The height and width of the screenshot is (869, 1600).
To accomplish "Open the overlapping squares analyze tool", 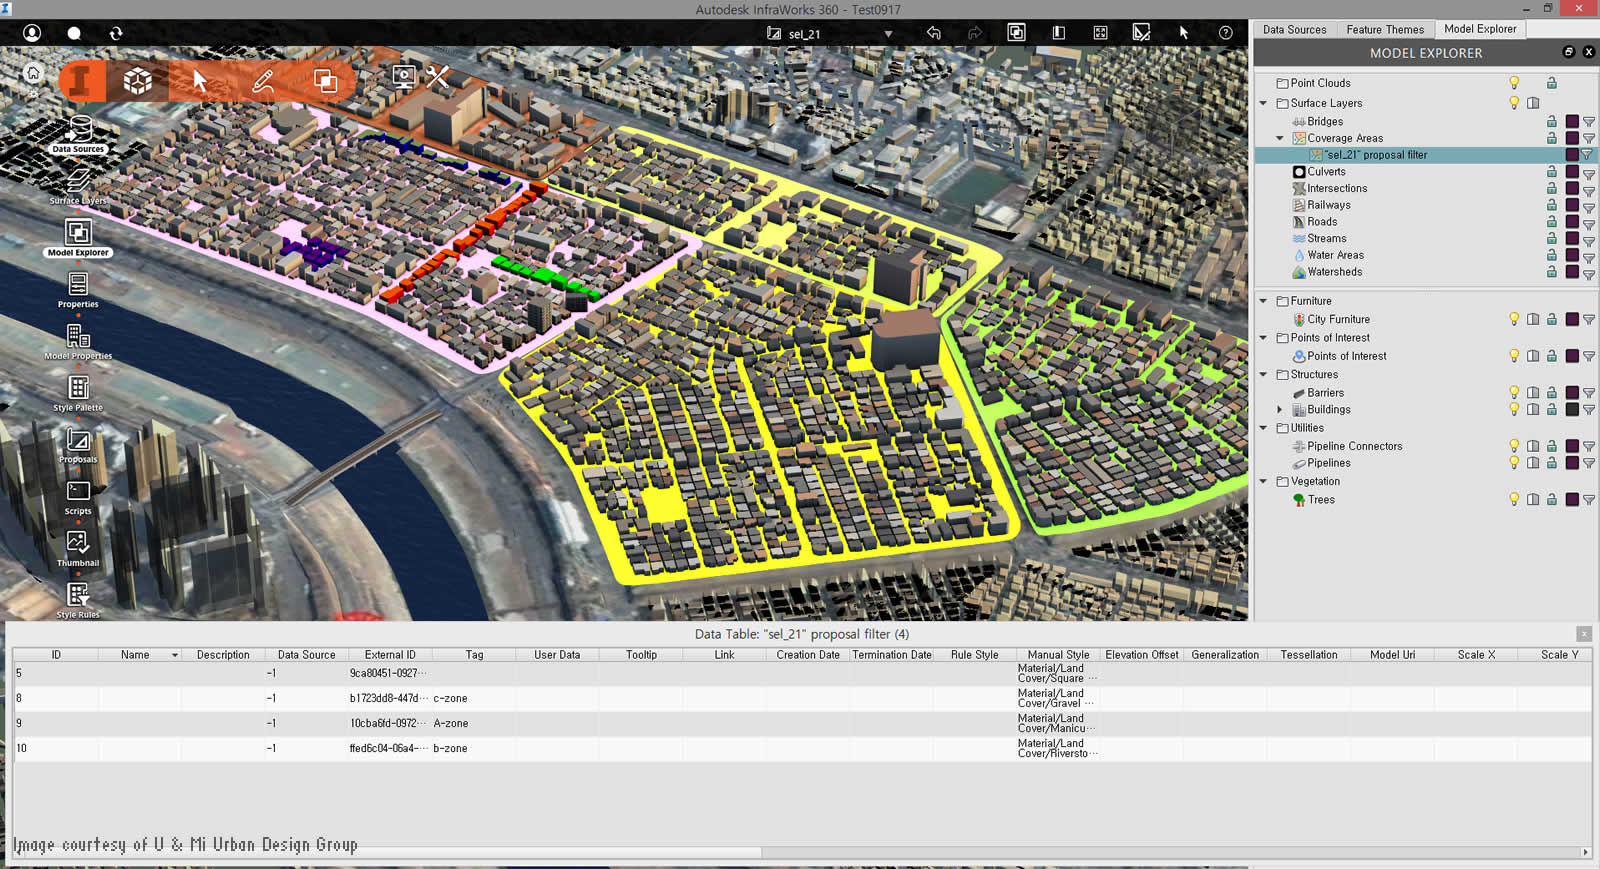I will pos(326,81).
